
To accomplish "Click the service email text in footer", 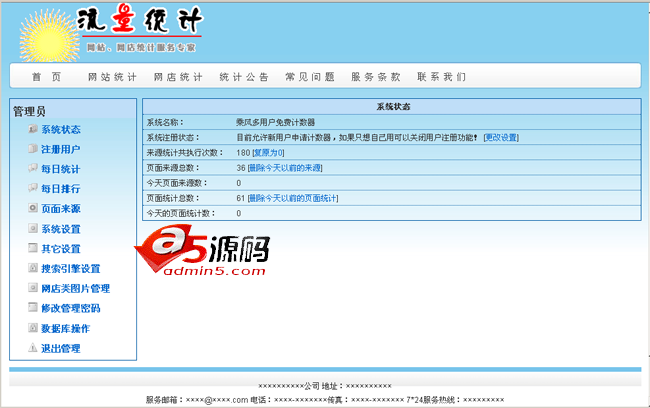I will click(x=197, y=400).
